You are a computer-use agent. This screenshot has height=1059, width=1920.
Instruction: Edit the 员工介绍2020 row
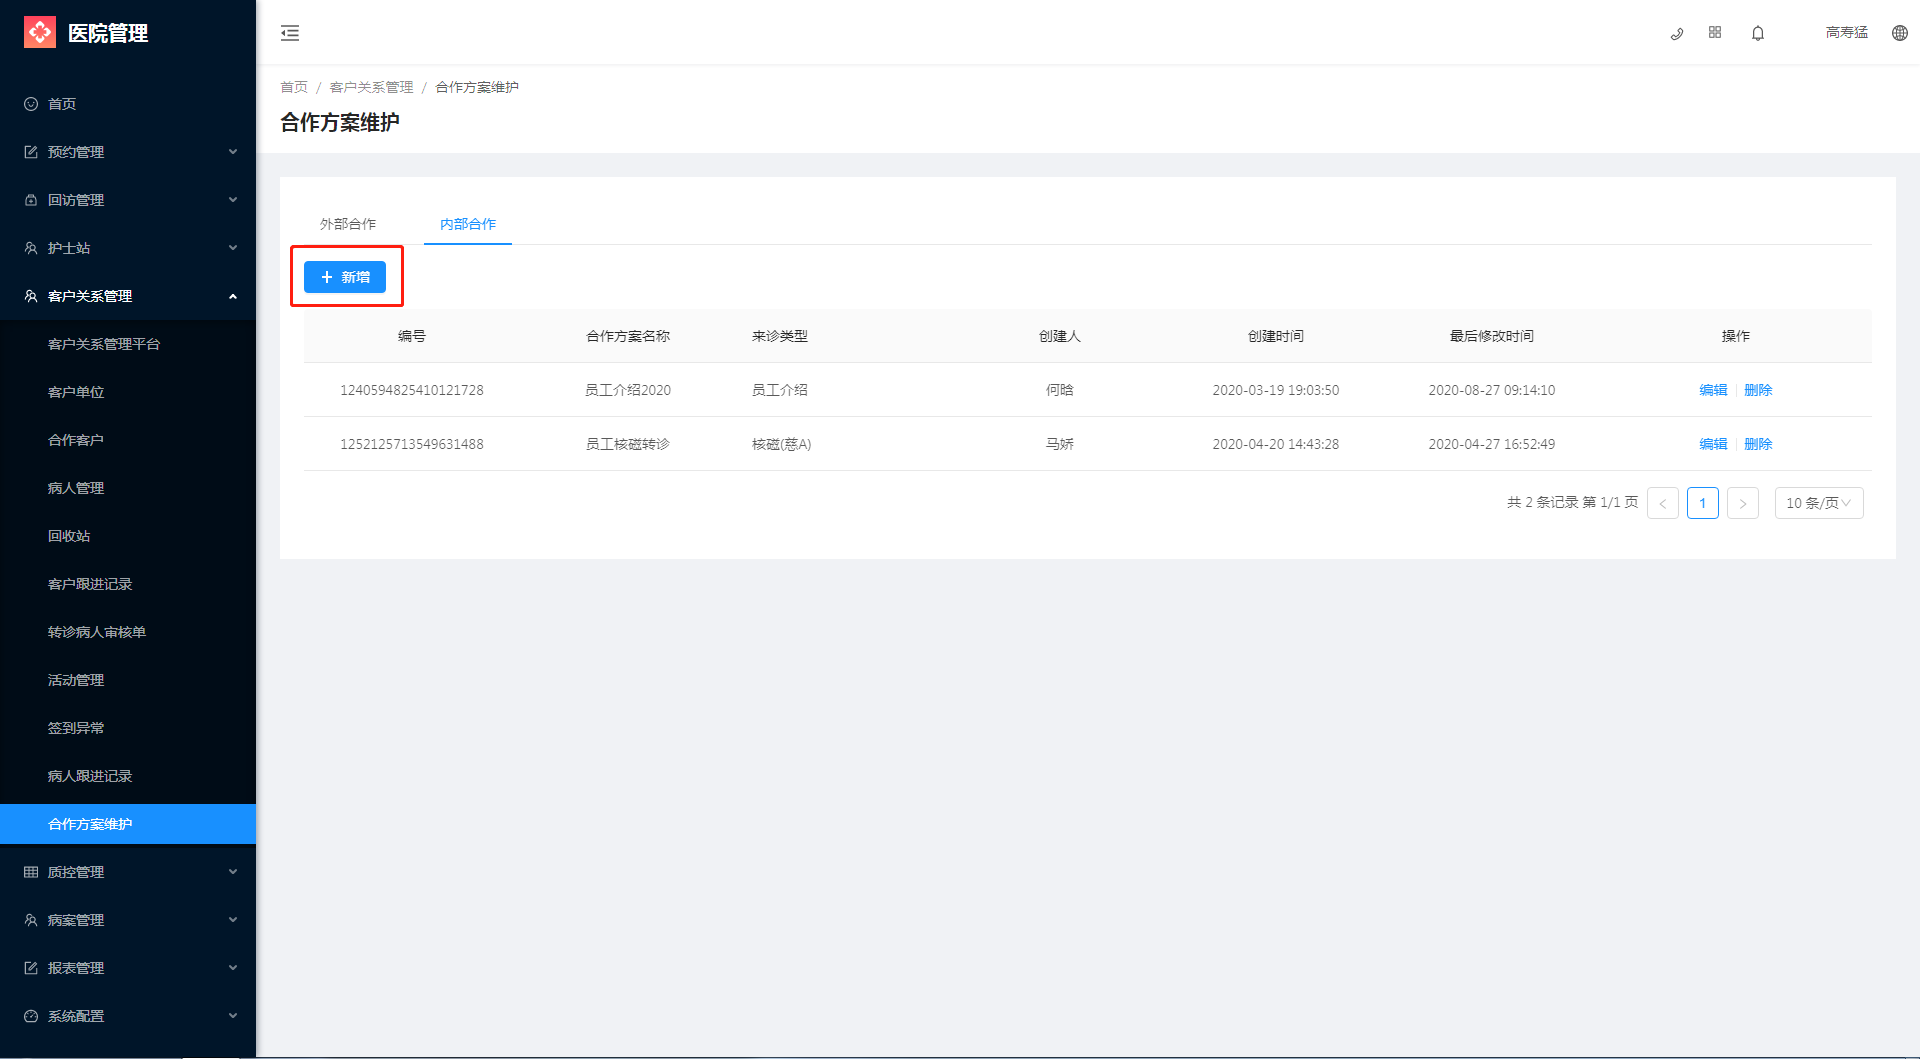(1713, 390)
